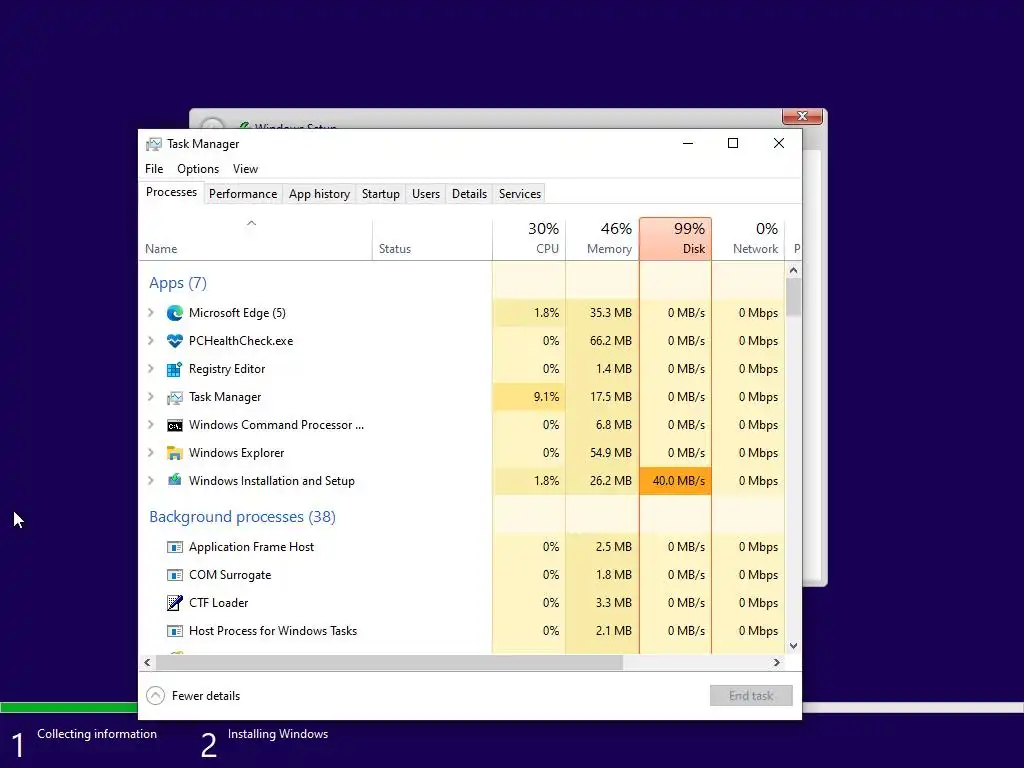Open the View menu

246,168
